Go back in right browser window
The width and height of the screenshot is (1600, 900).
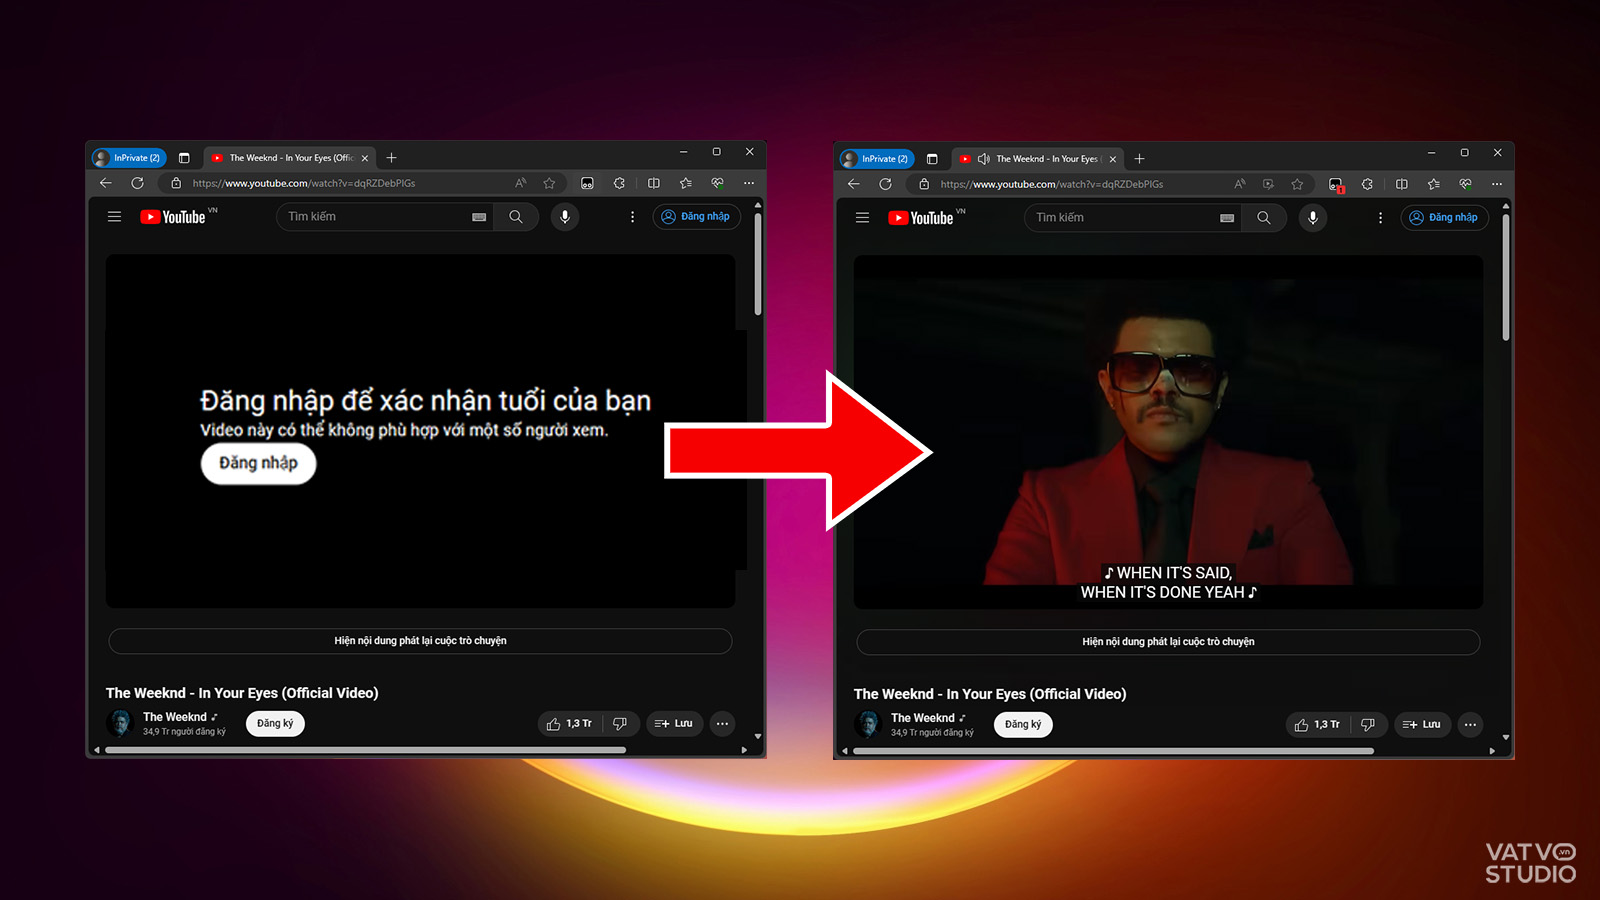point(854,184)
